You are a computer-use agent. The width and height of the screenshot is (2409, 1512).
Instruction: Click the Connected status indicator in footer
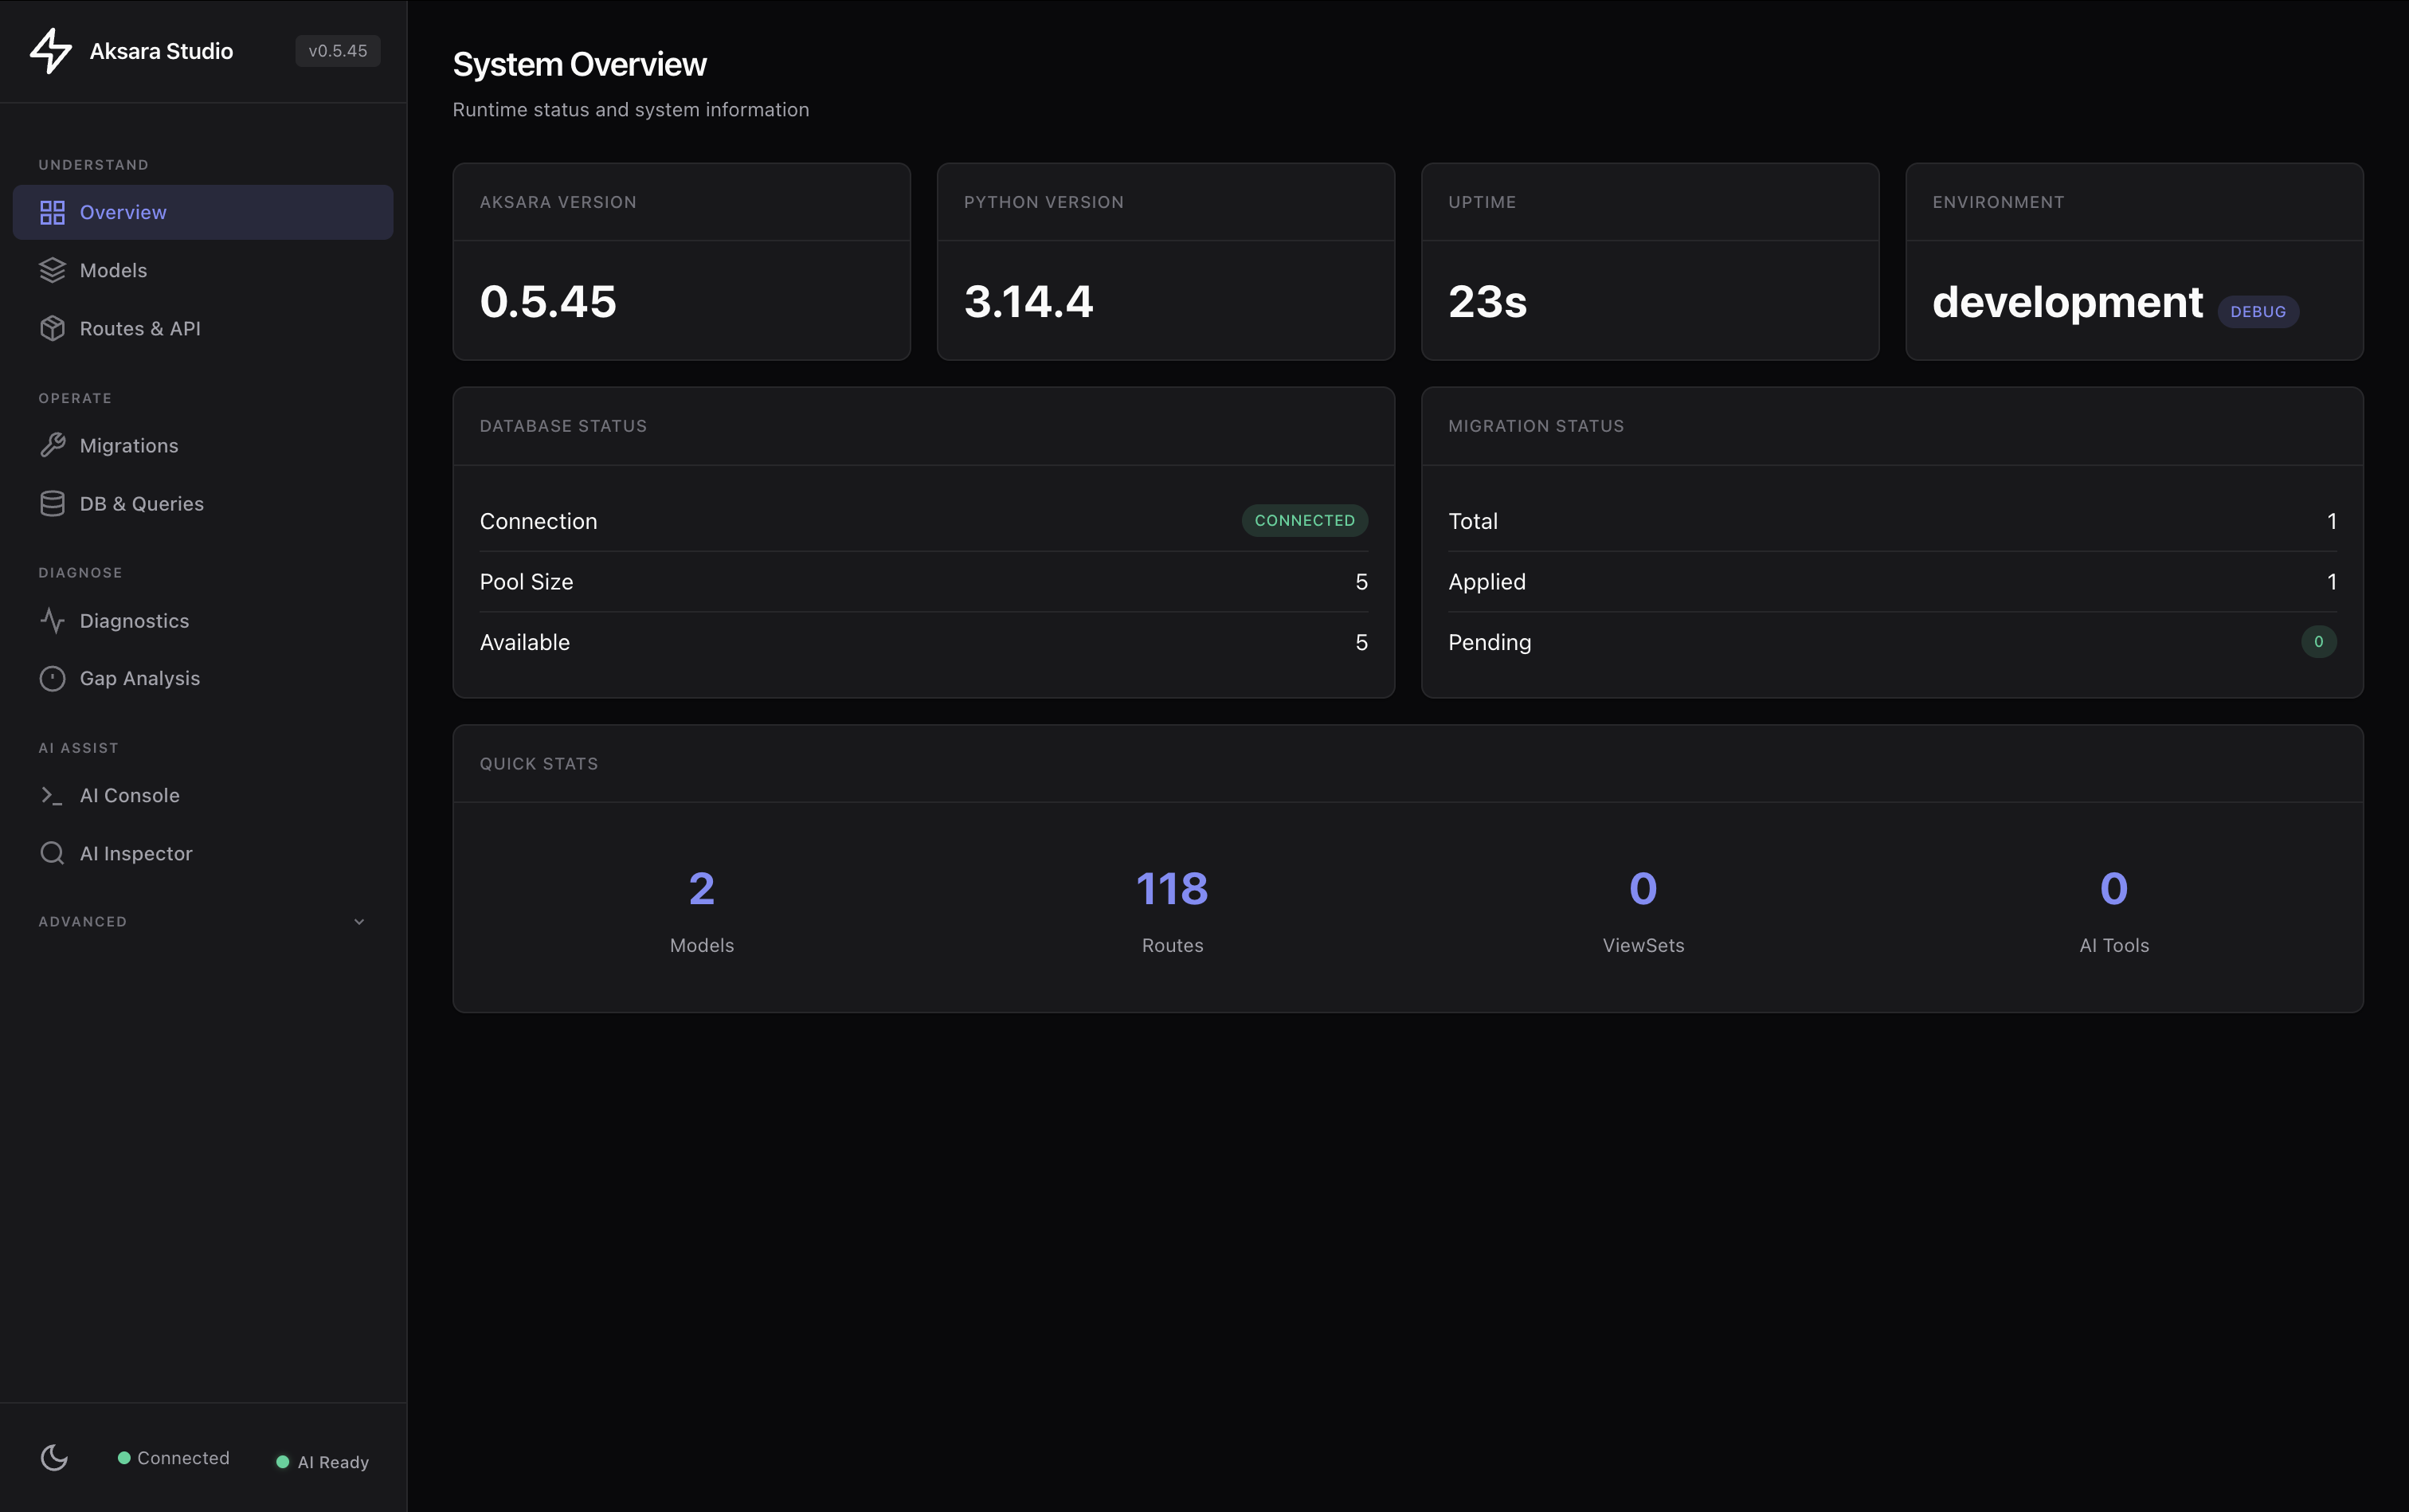coord(174,1458)
